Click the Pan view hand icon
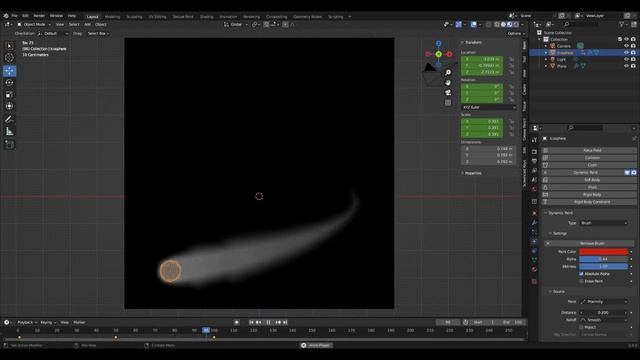Viewport: 640px width, 360px height. pos(448,82)
